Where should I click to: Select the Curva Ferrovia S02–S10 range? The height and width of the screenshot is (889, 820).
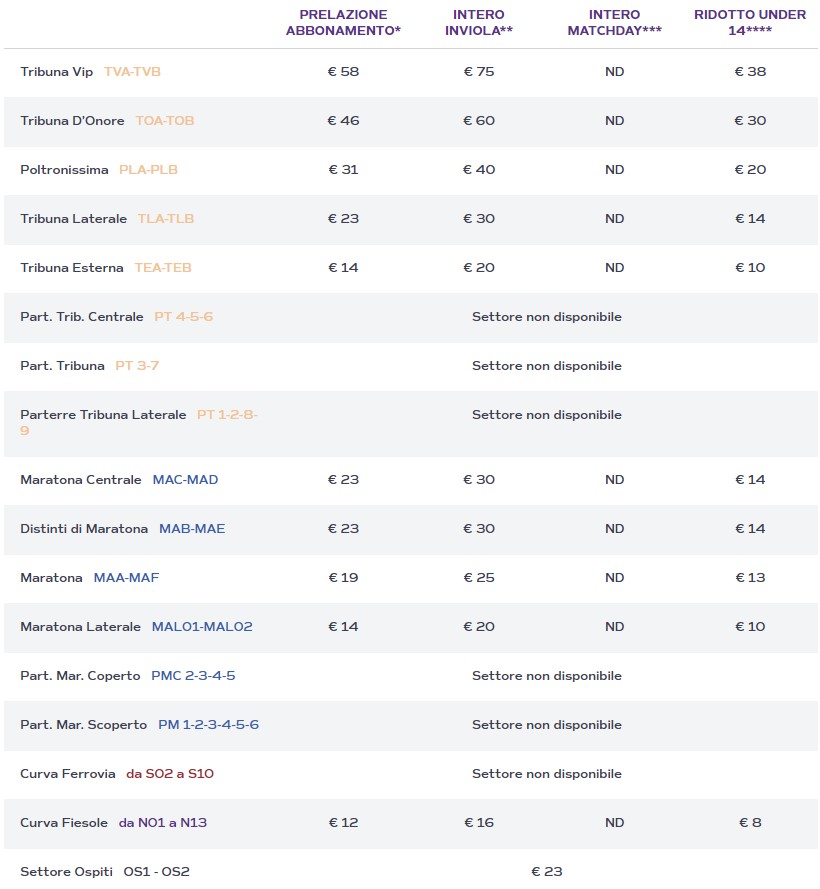click(x=170, y=774)
